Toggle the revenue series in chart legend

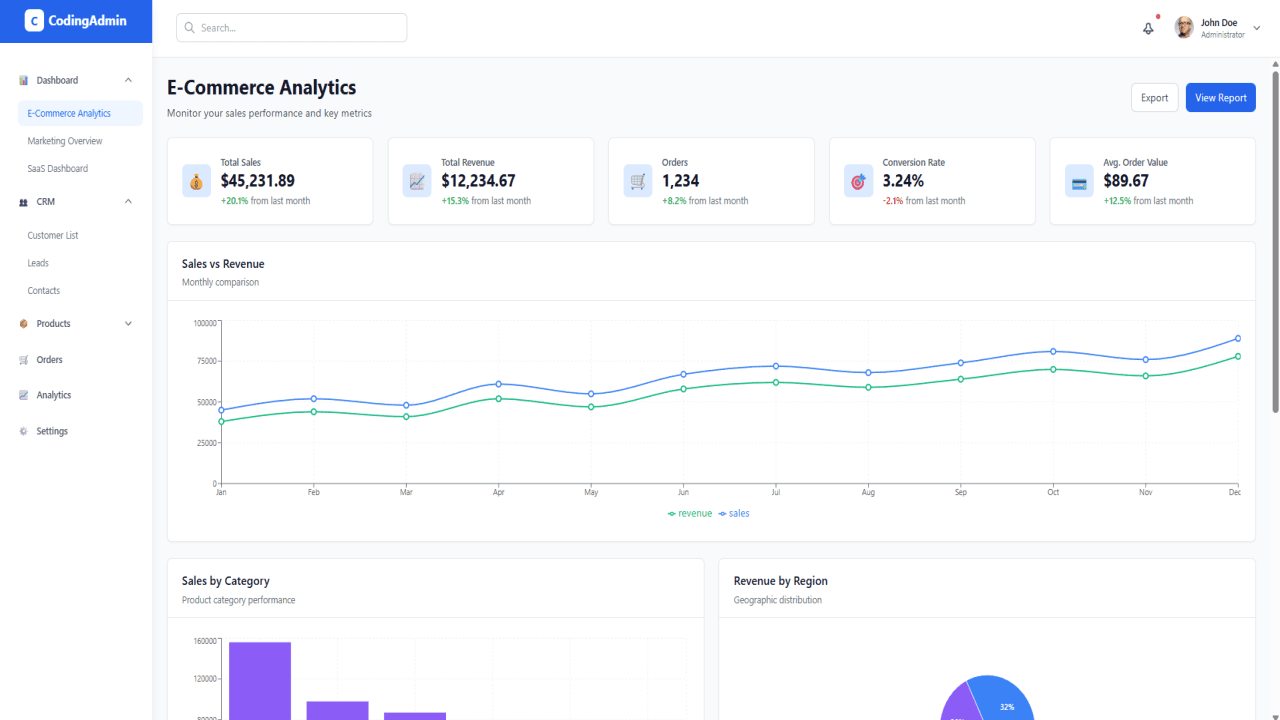(x=690, y=514)
